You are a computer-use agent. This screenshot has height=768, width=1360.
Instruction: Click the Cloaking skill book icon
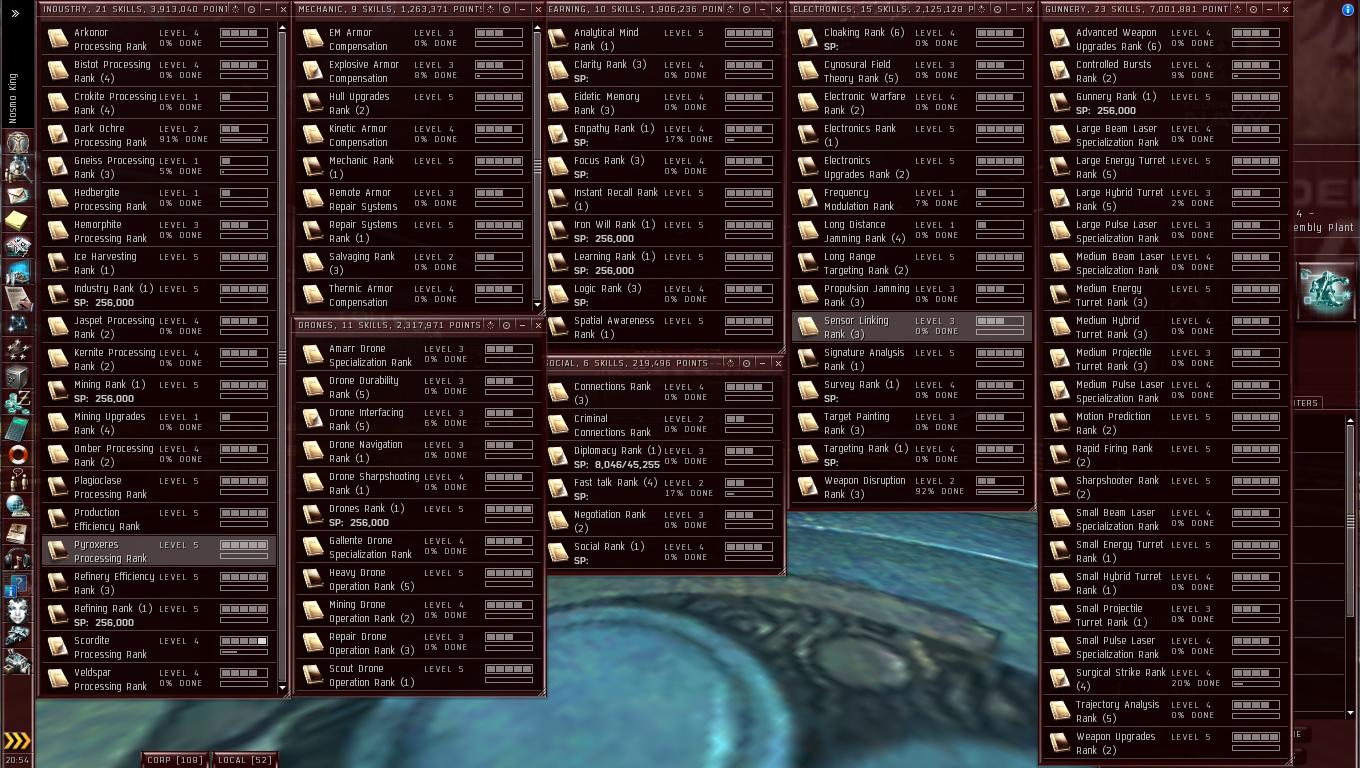pyautogui.click(x=808, y=39)
